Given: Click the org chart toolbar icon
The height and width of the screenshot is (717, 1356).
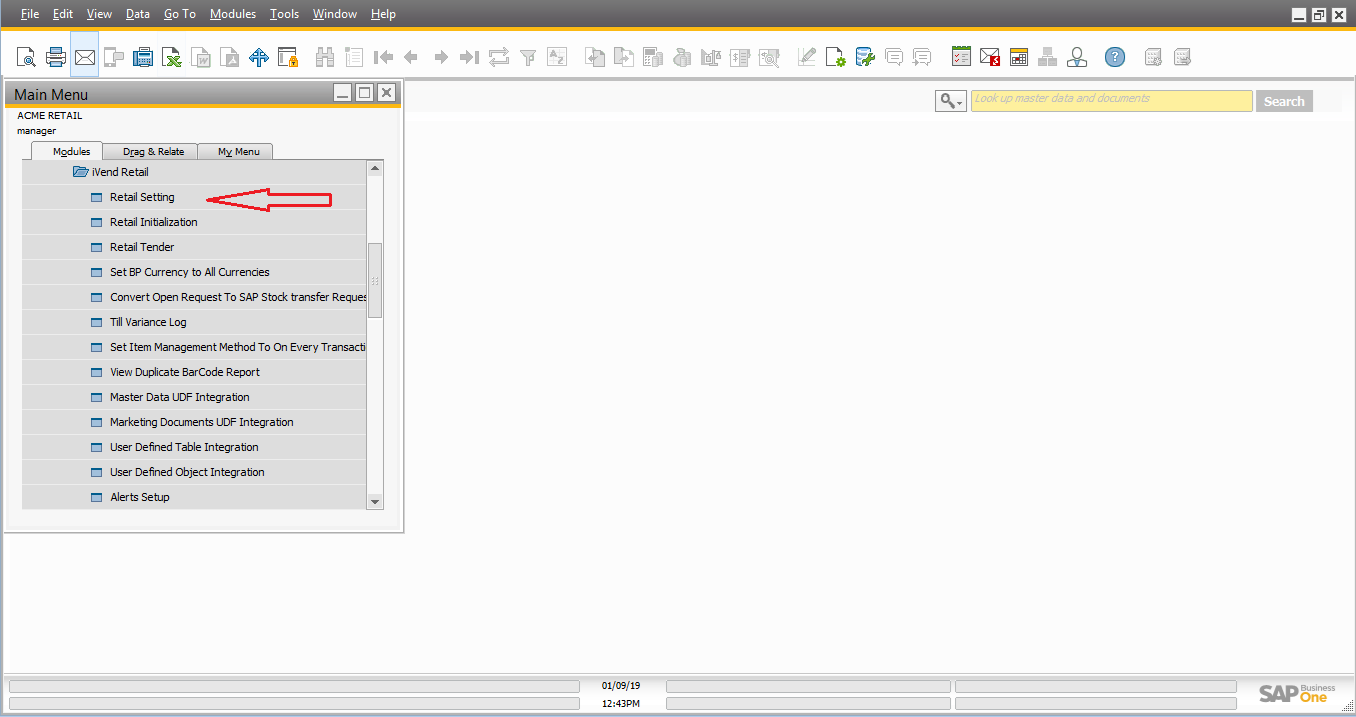Looking at the screenshot, I should tap(1048, 57).
